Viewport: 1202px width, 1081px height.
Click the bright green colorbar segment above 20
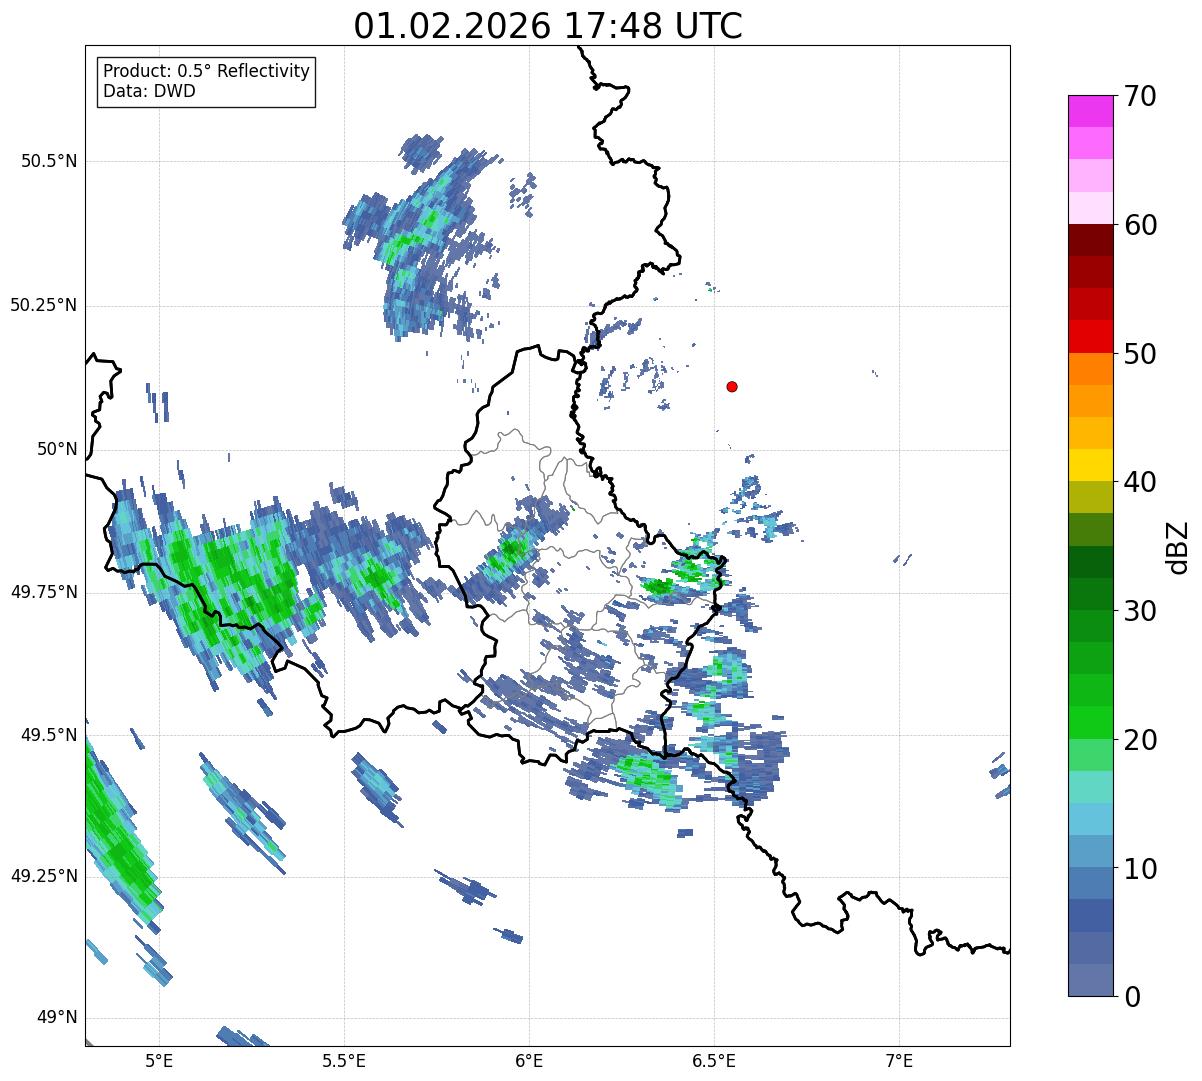tap(1090, 723)
